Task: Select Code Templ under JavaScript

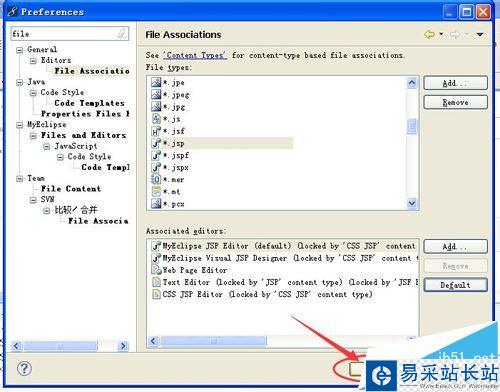Action: click(105, 167)
